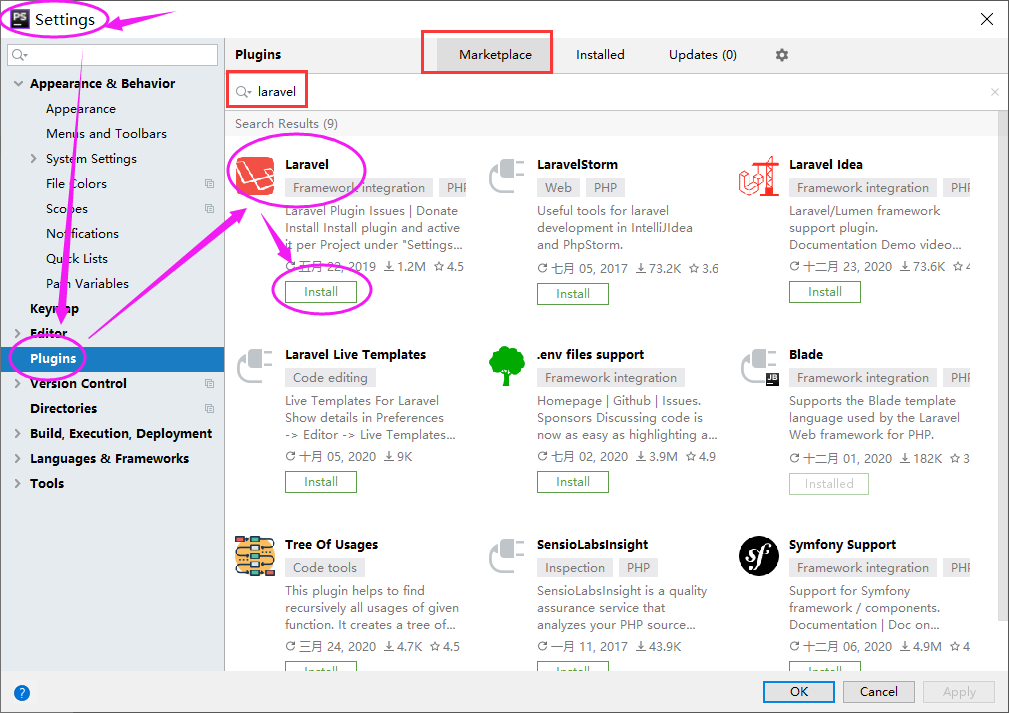The width and height of the screenshot is (1009, 713).
Task: Confirm settings with the OK button
Action: pyautogui.click(x=799, y=692)
